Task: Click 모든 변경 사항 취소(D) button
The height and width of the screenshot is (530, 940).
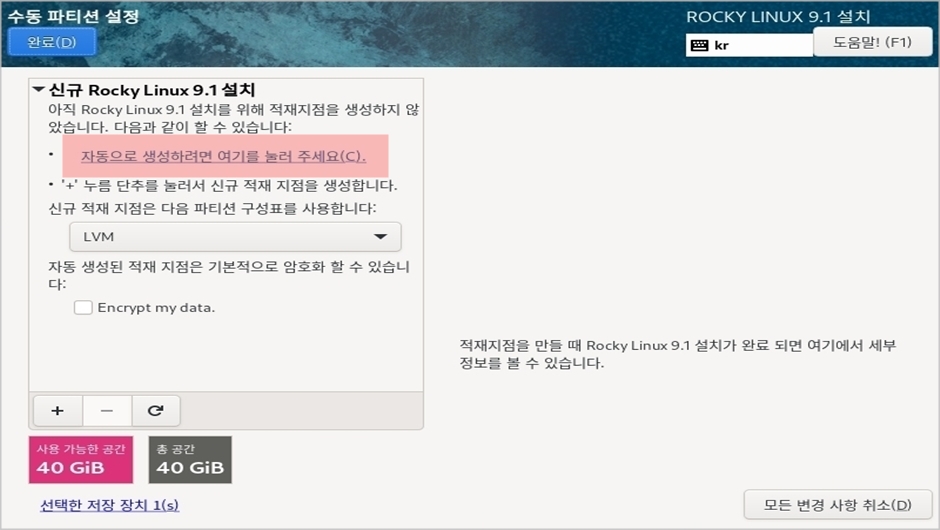Action: coord(837,505)
